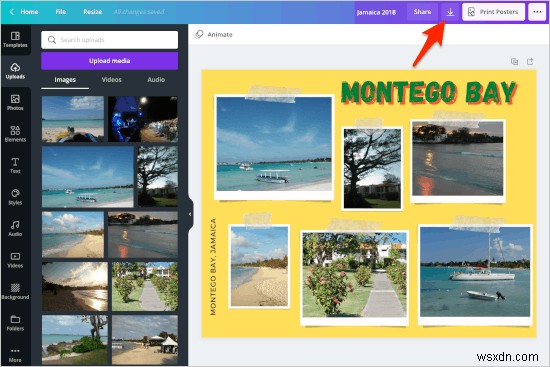Screen dimensions: 550x367
Task: Click the add page icon above canvas
Action: click(530, 61)
